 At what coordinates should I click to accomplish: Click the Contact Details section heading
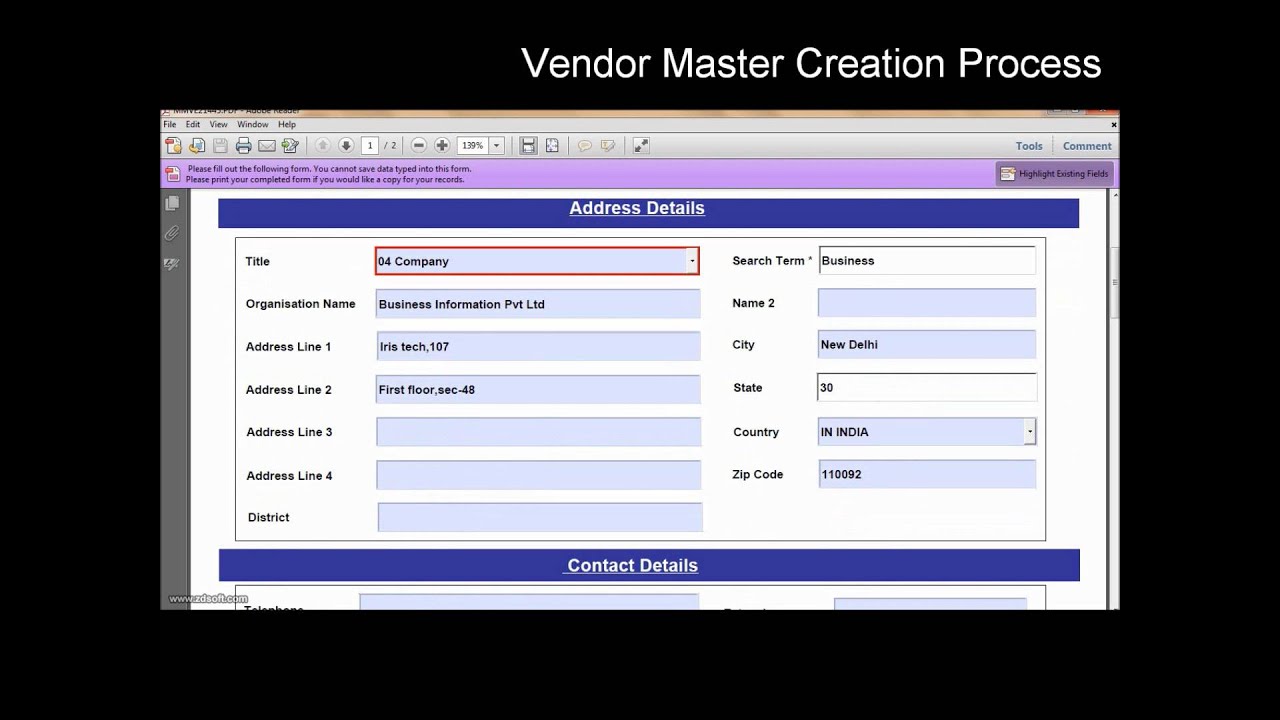click(x=632, y=565)
